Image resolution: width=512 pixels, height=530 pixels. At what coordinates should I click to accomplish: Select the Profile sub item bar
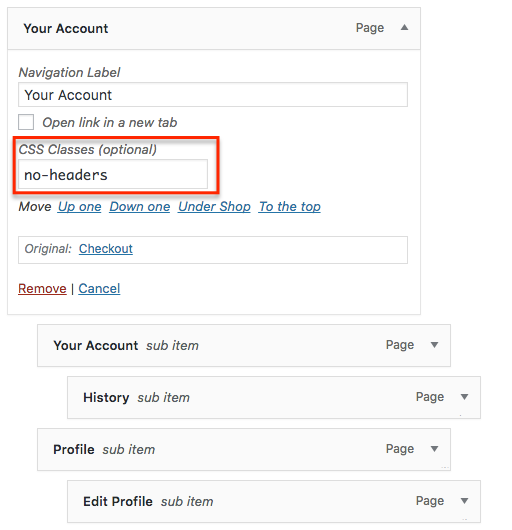coord(244,450)
